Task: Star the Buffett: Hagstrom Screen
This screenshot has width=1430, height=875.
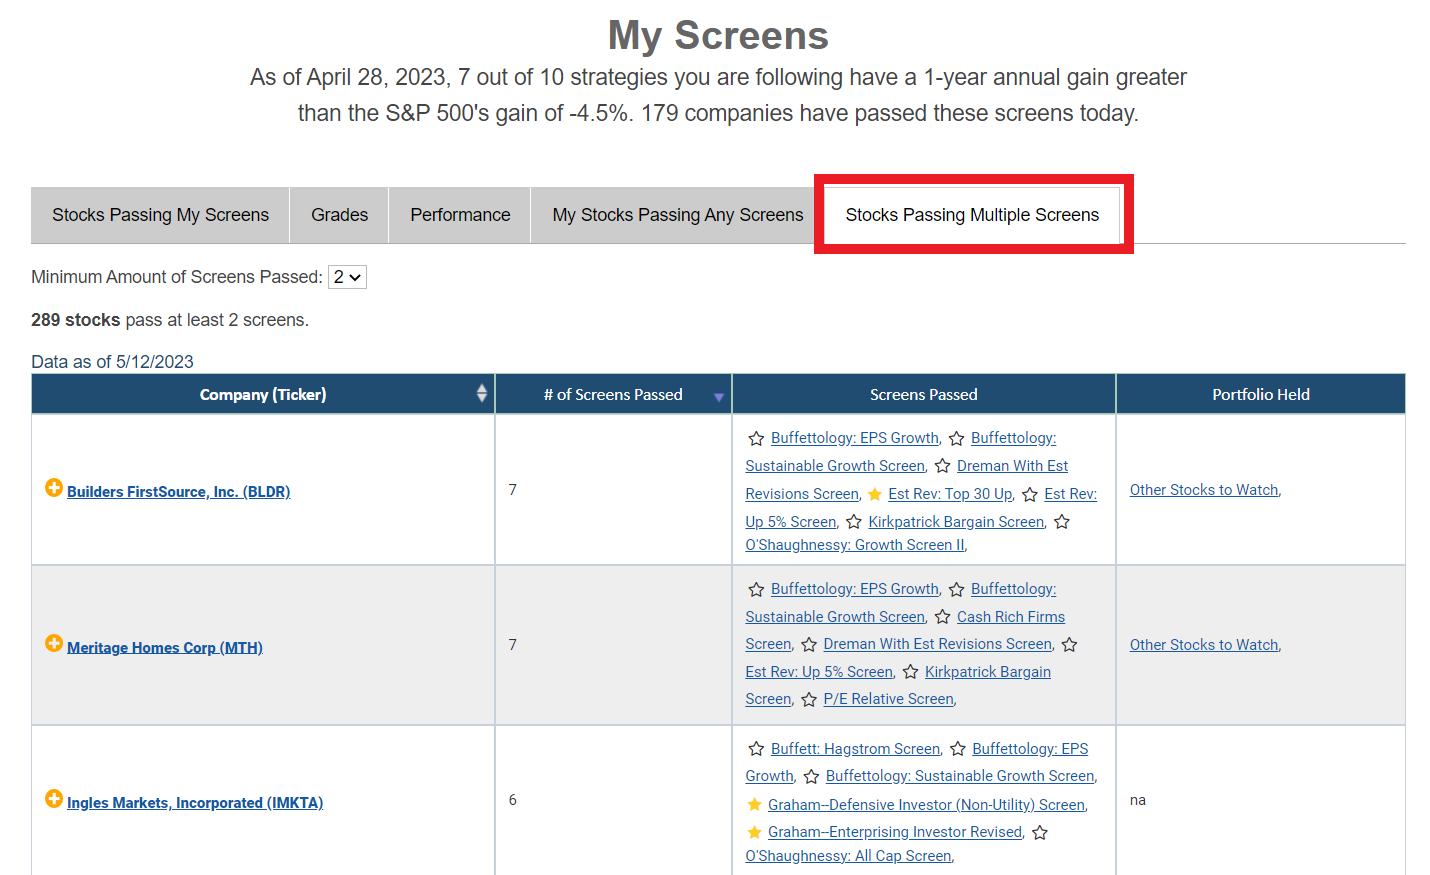Action: (x=756, y=749)
